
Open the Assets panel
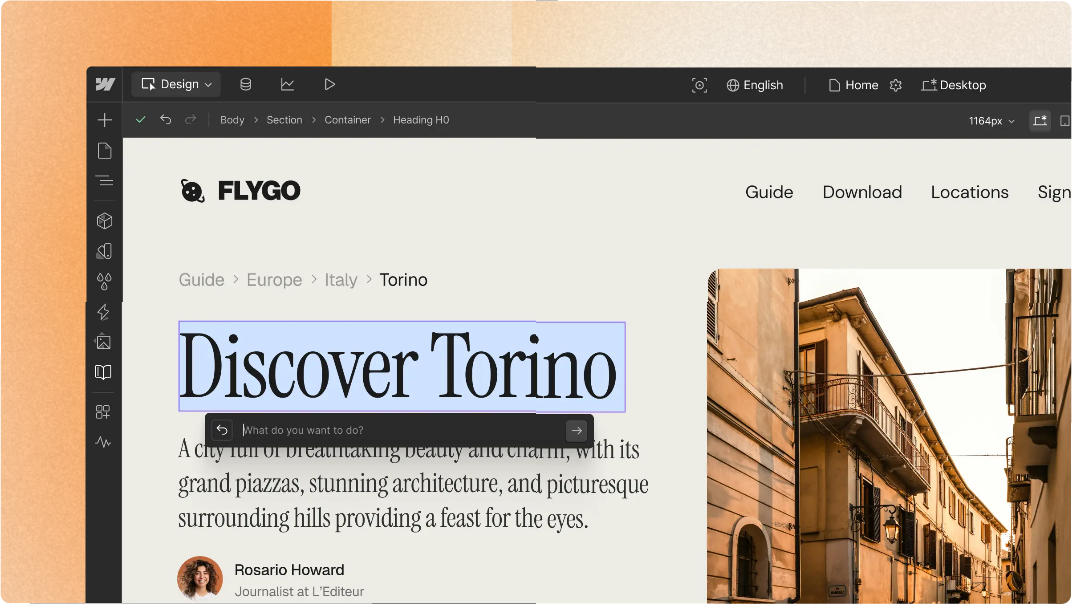[104, 341]
